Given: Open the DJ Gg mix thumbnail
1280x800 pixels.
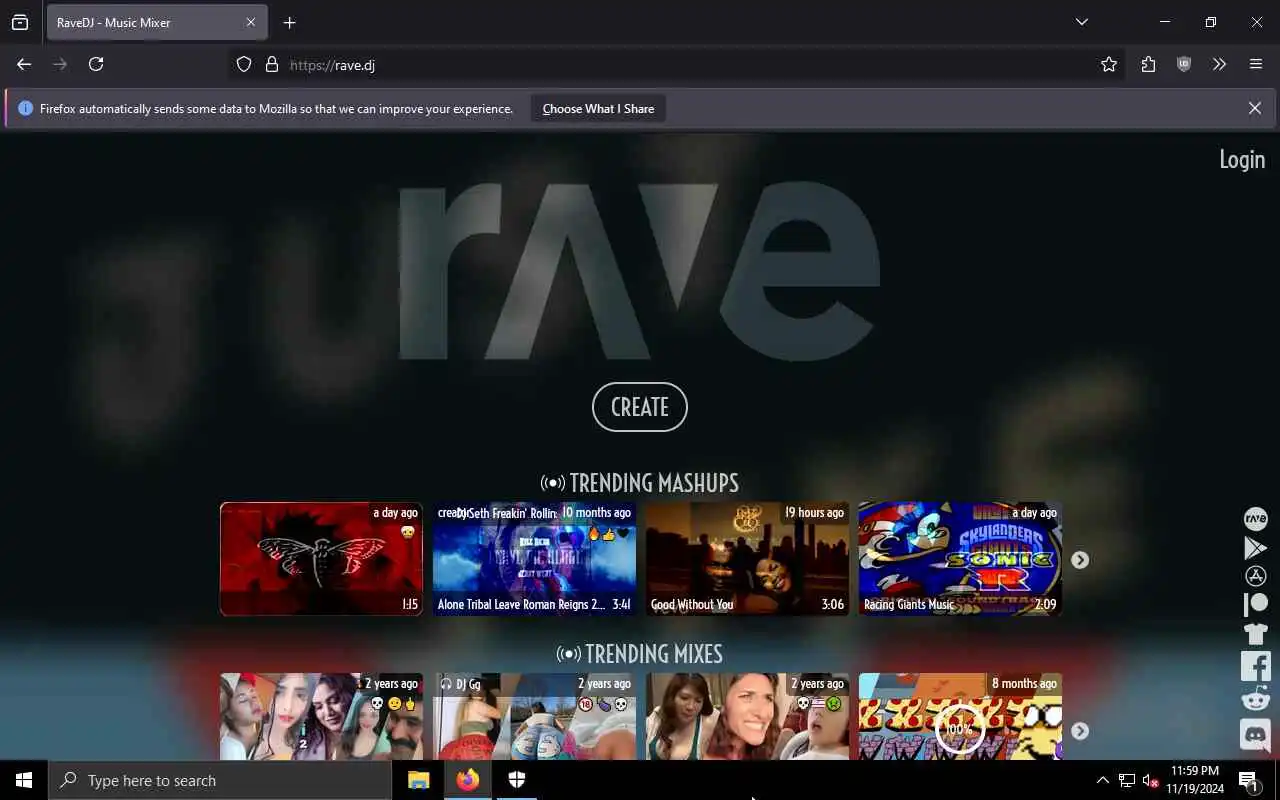Looking at the screenshot, I should pyautogui.click(x=534, y=716).
